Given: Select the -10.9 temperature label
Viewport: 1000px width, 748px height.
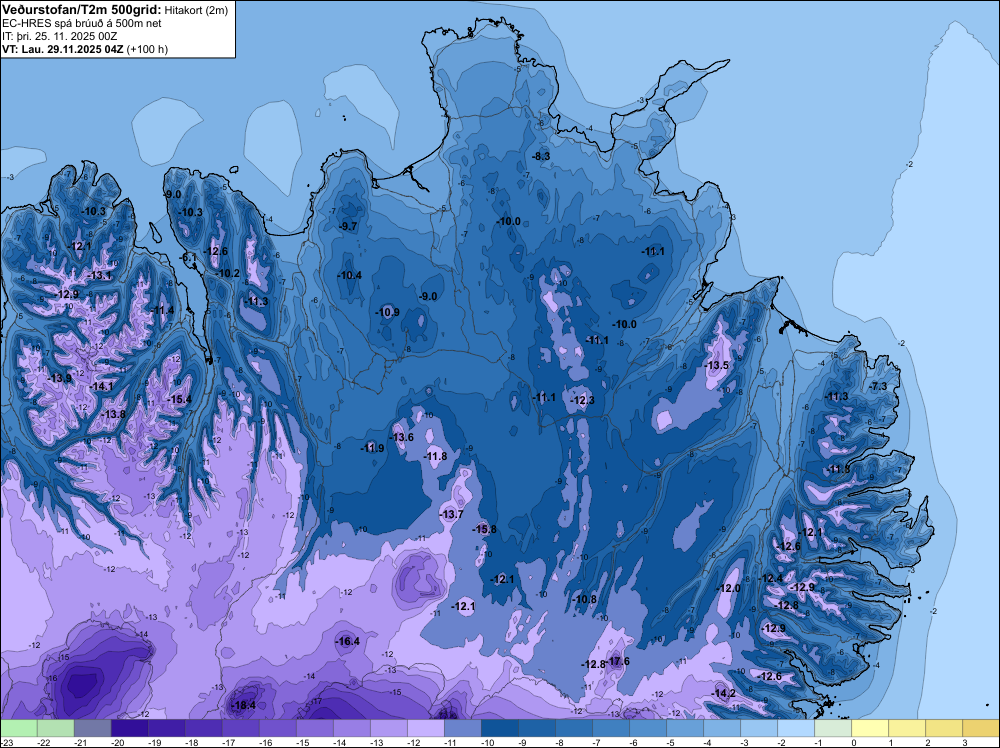Looking at the screenshot, I should point(388,312).
